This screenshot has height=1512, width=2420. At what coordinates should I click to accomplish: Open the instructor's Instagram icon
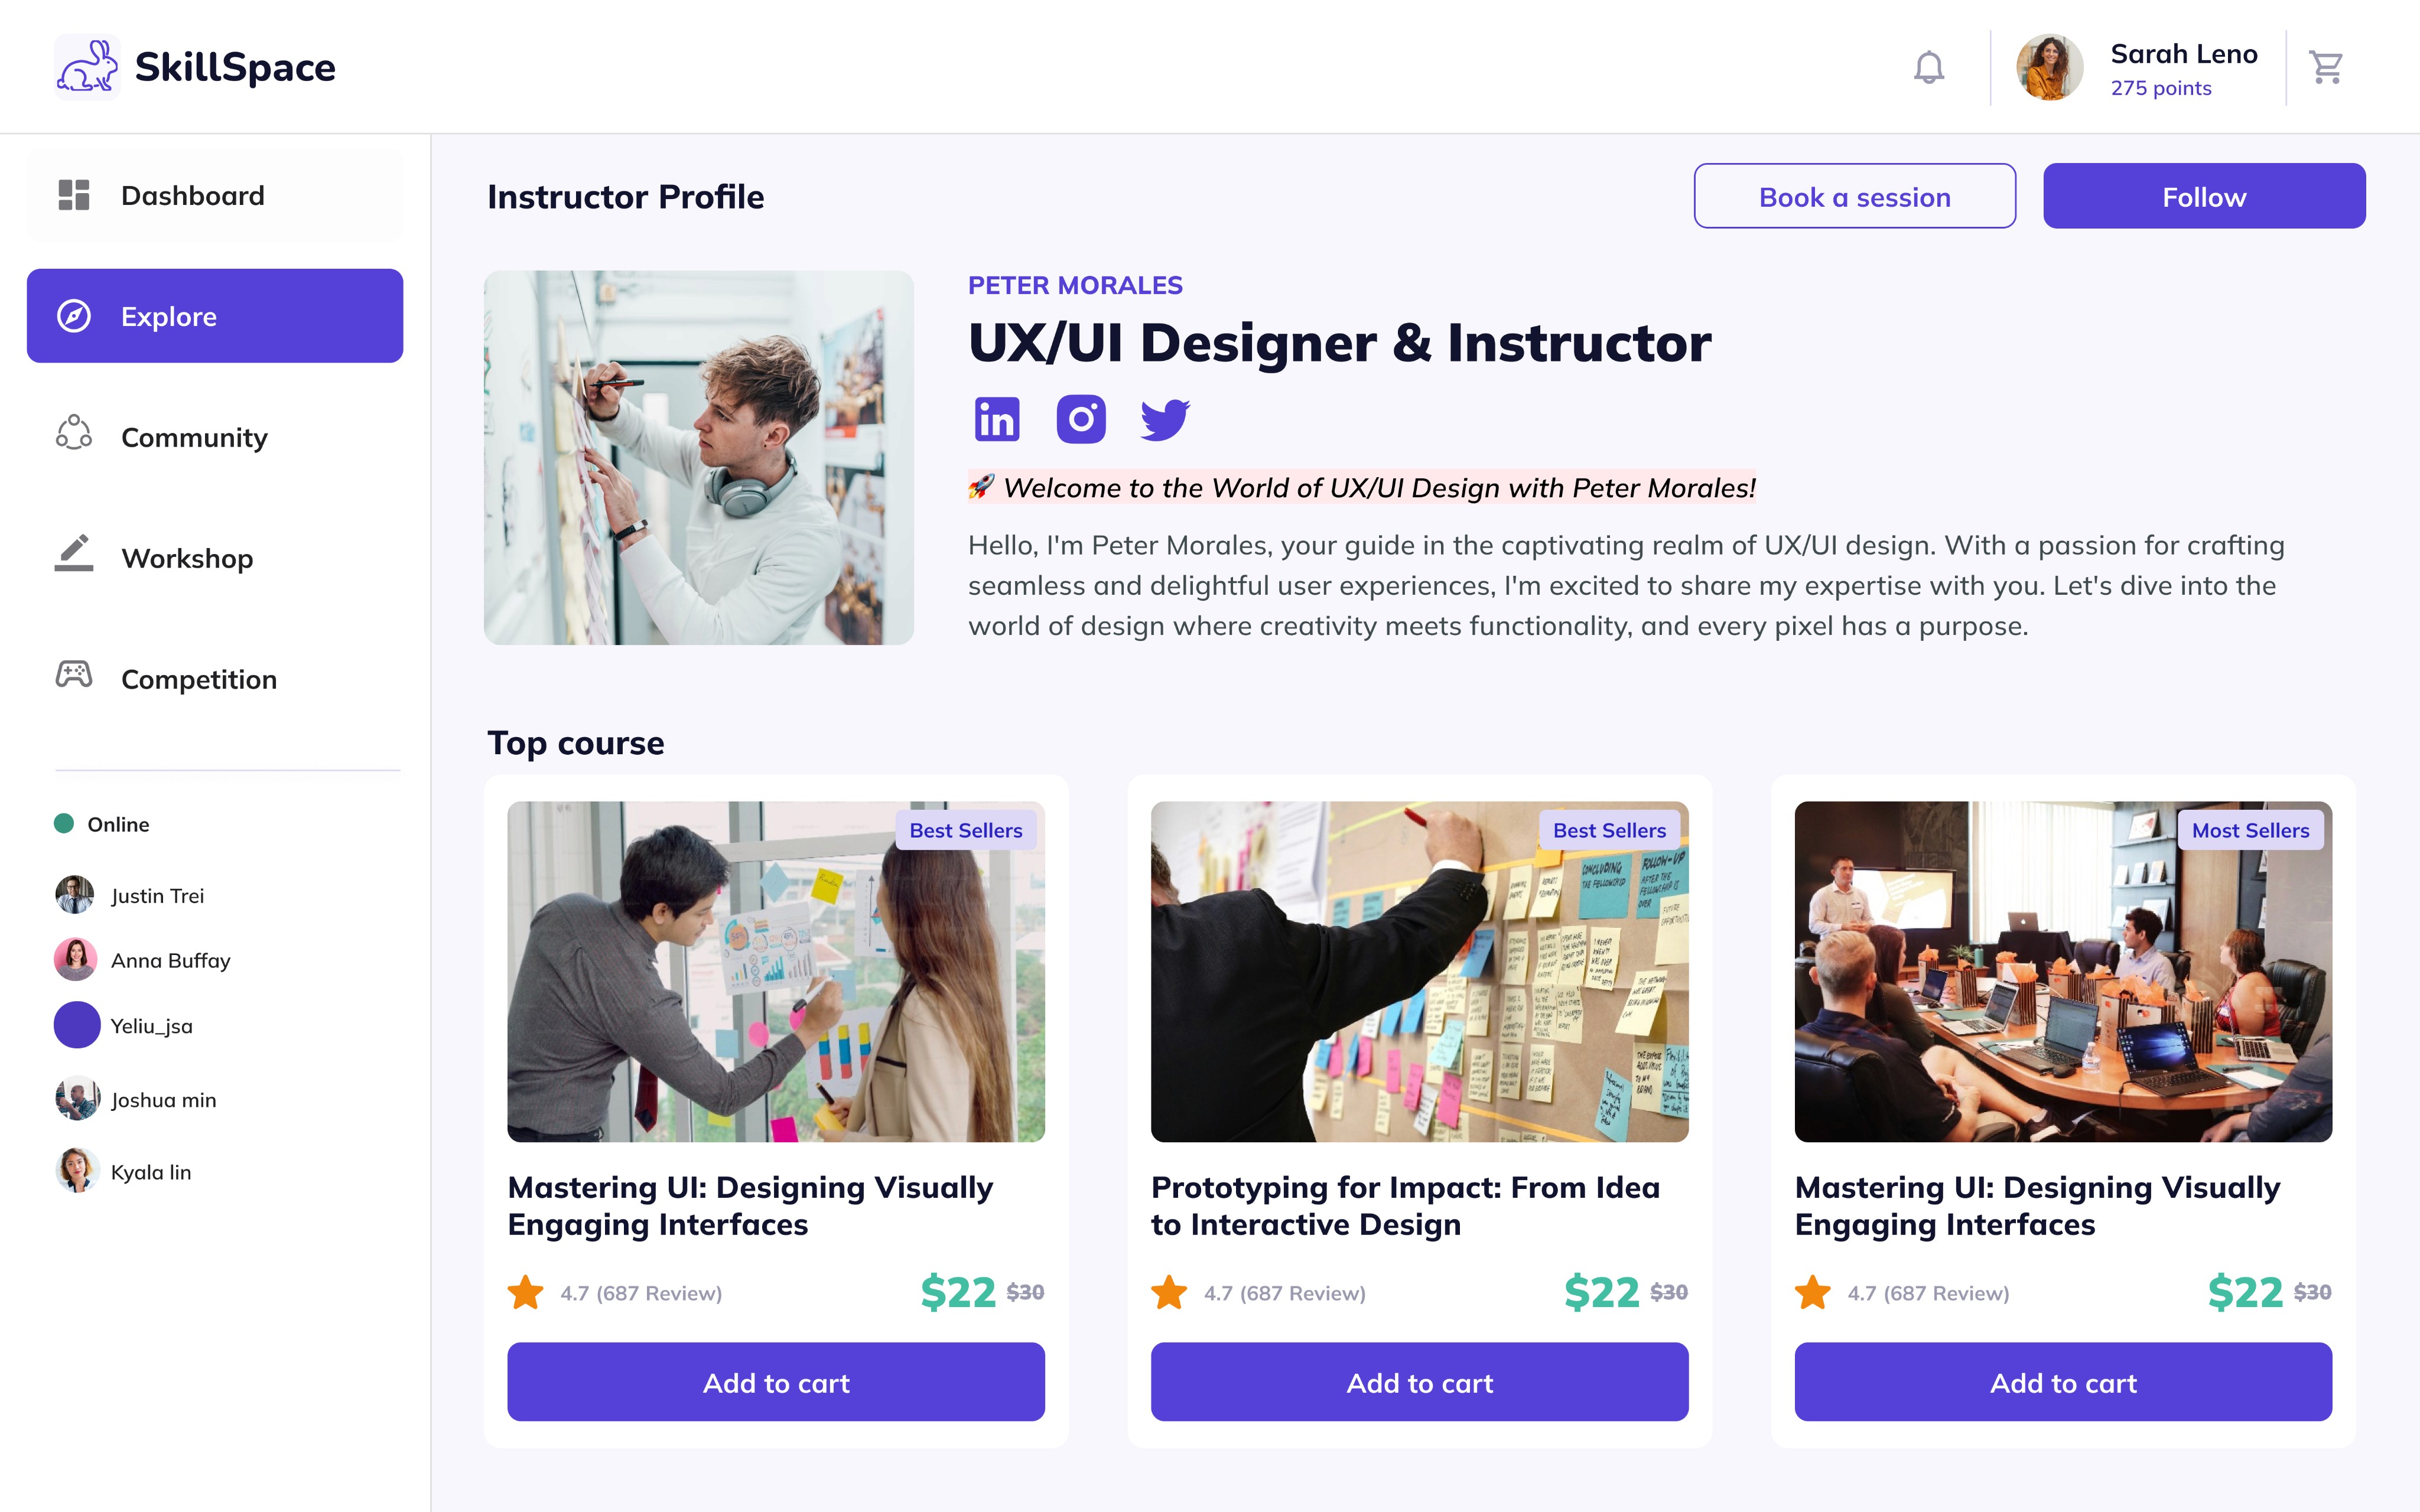(1081, 419)
